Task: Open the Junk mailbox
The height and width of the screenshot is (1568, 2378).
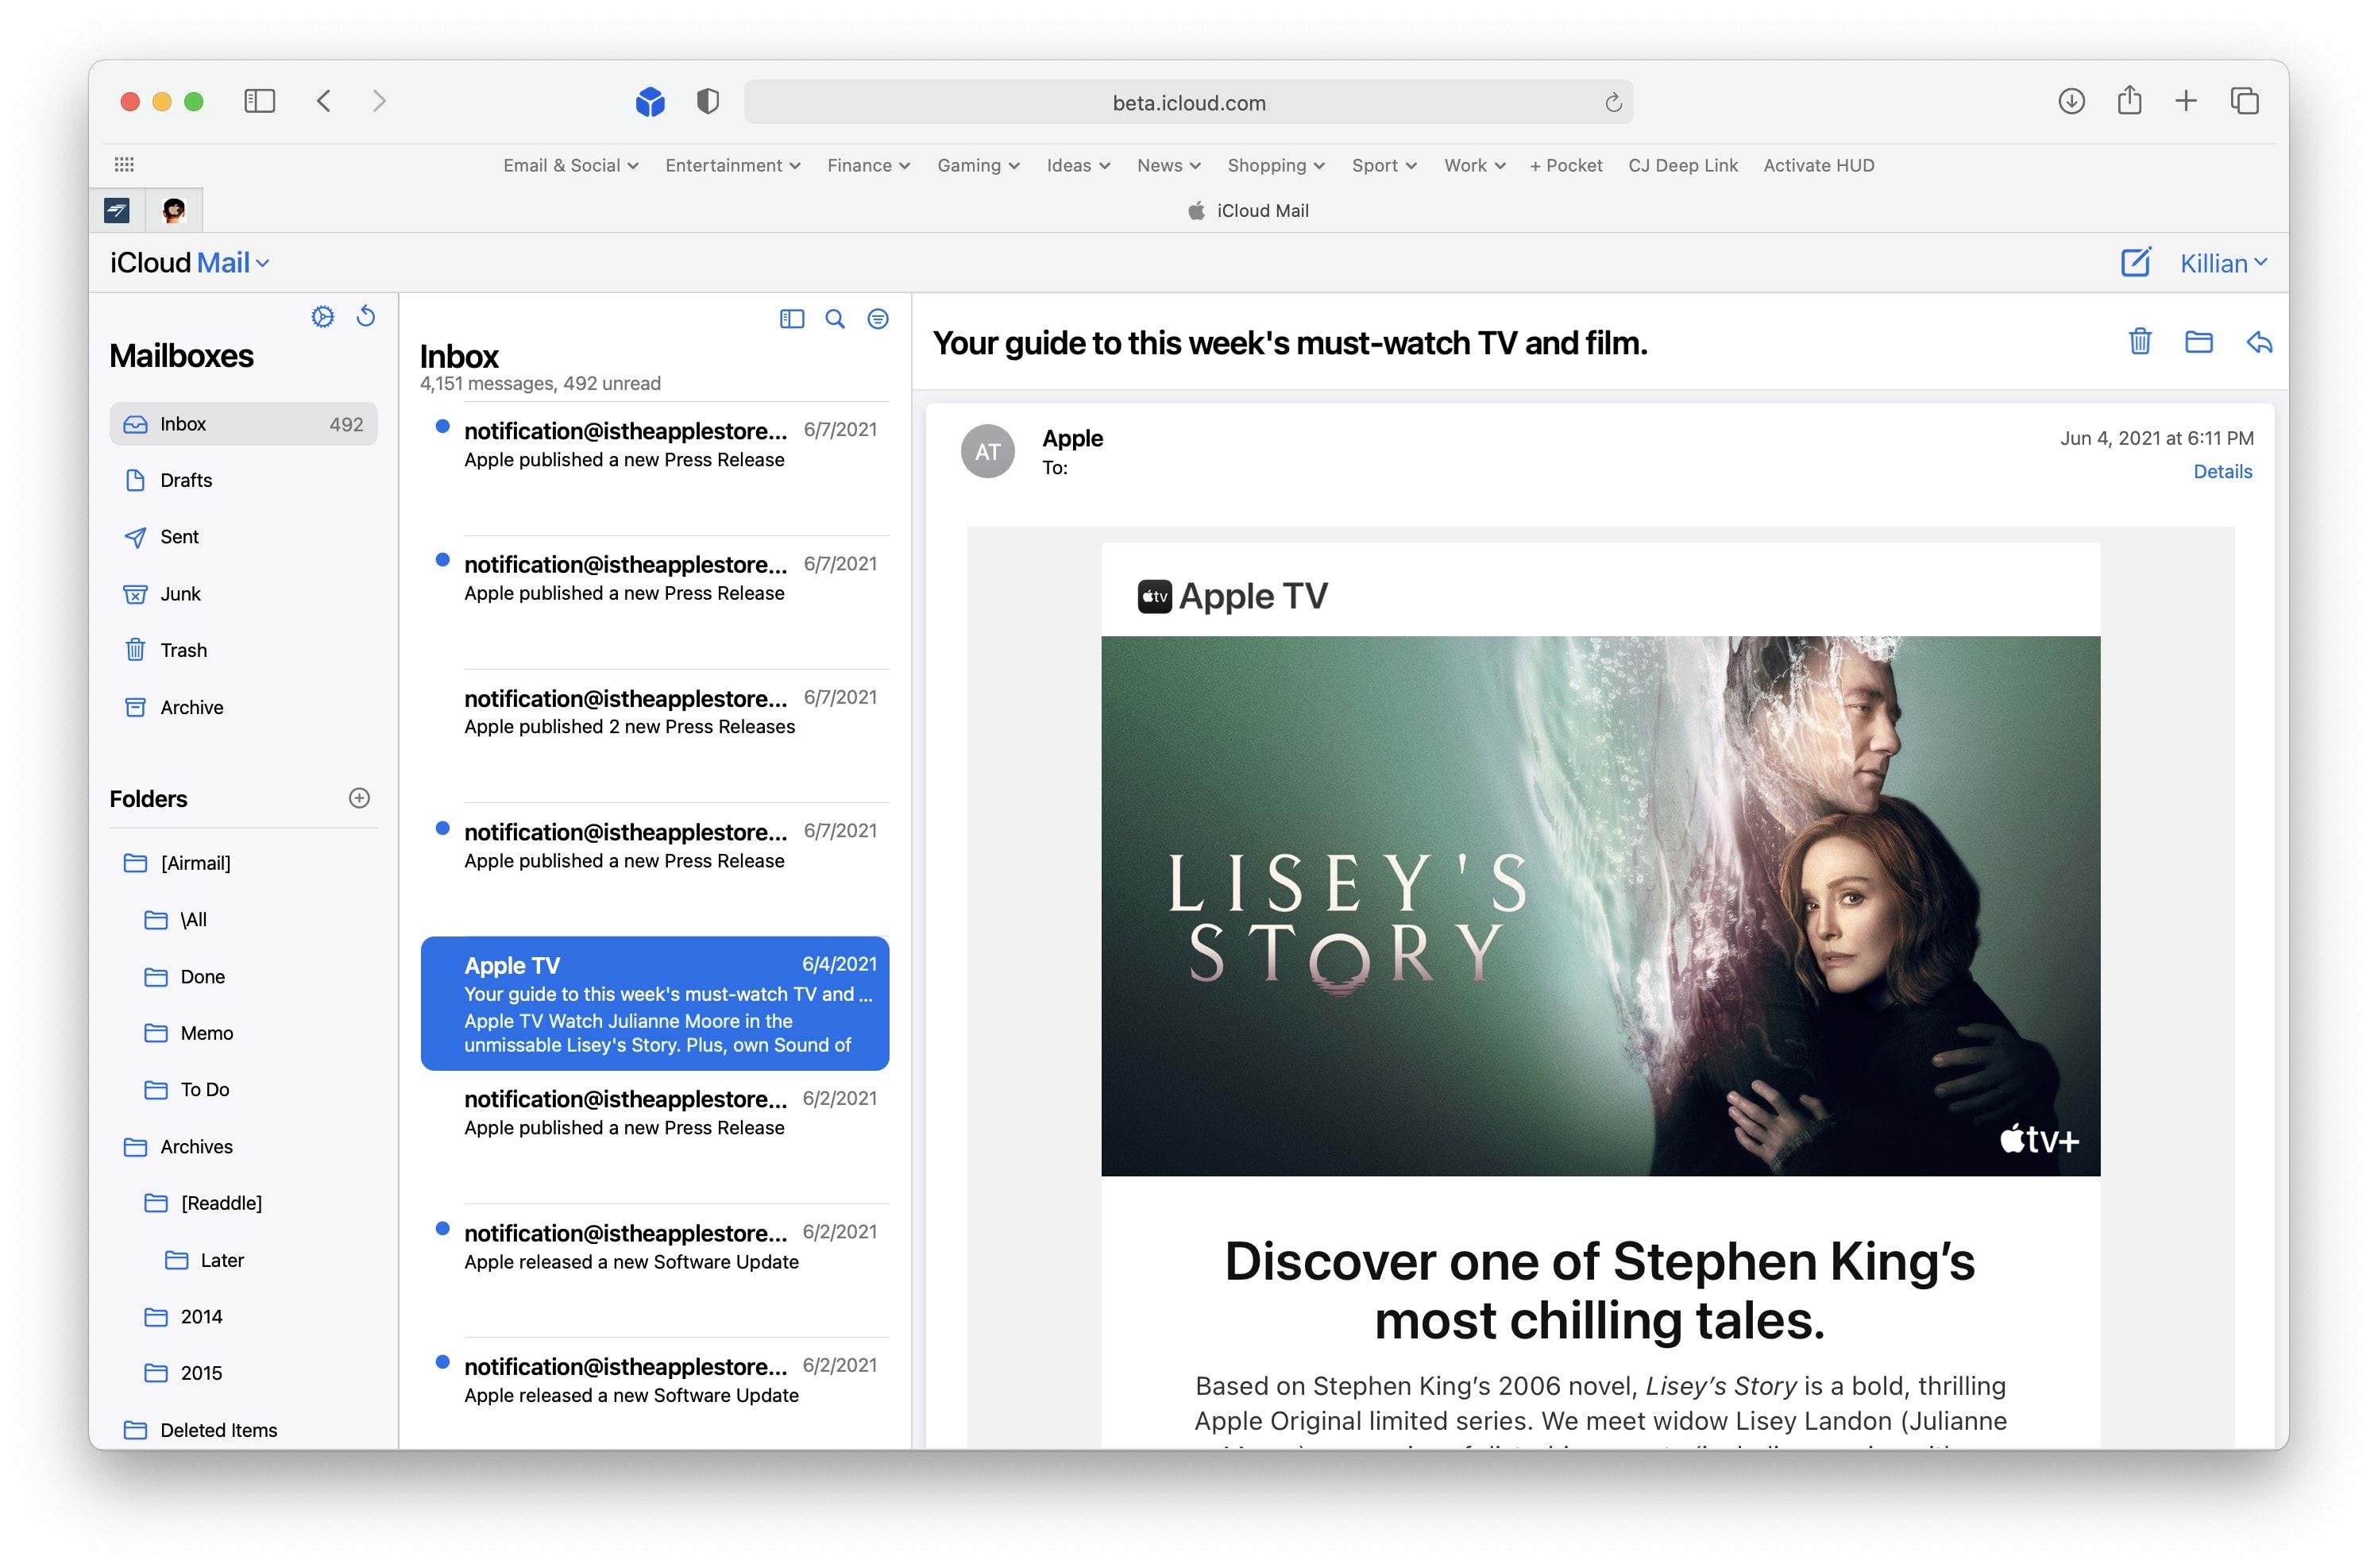Action: click(x=180, y=594)
